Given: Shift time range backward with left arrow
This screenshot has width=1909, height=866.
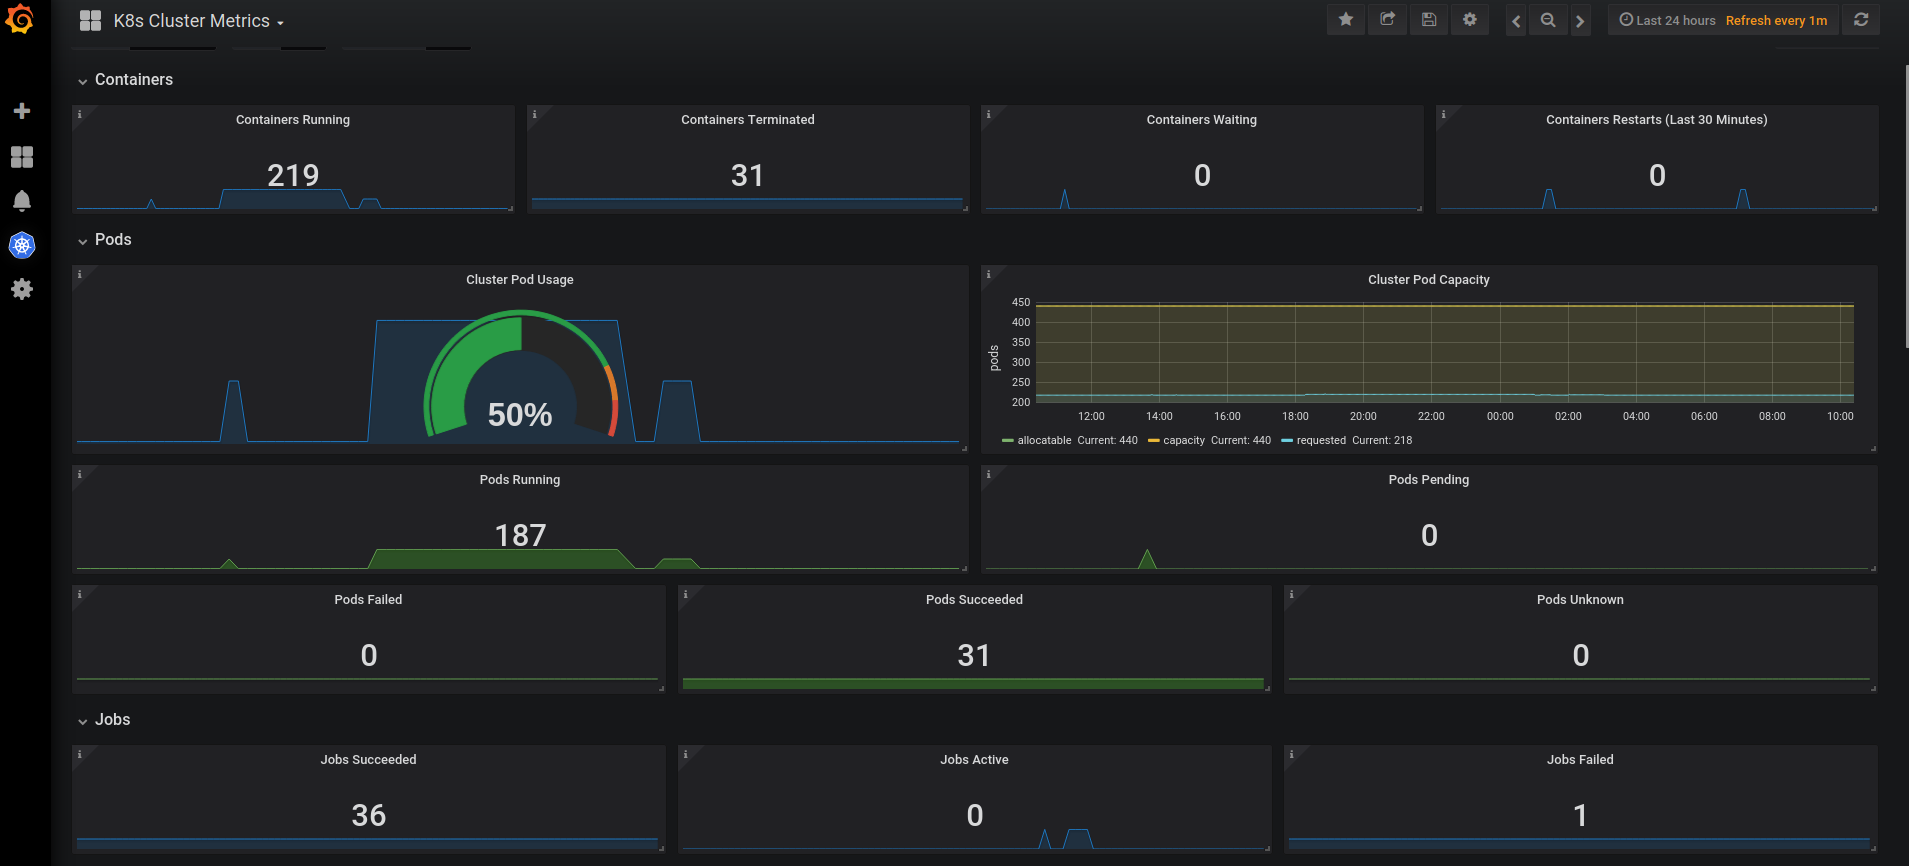Looking at the screenshot, I should point(1516,20).
